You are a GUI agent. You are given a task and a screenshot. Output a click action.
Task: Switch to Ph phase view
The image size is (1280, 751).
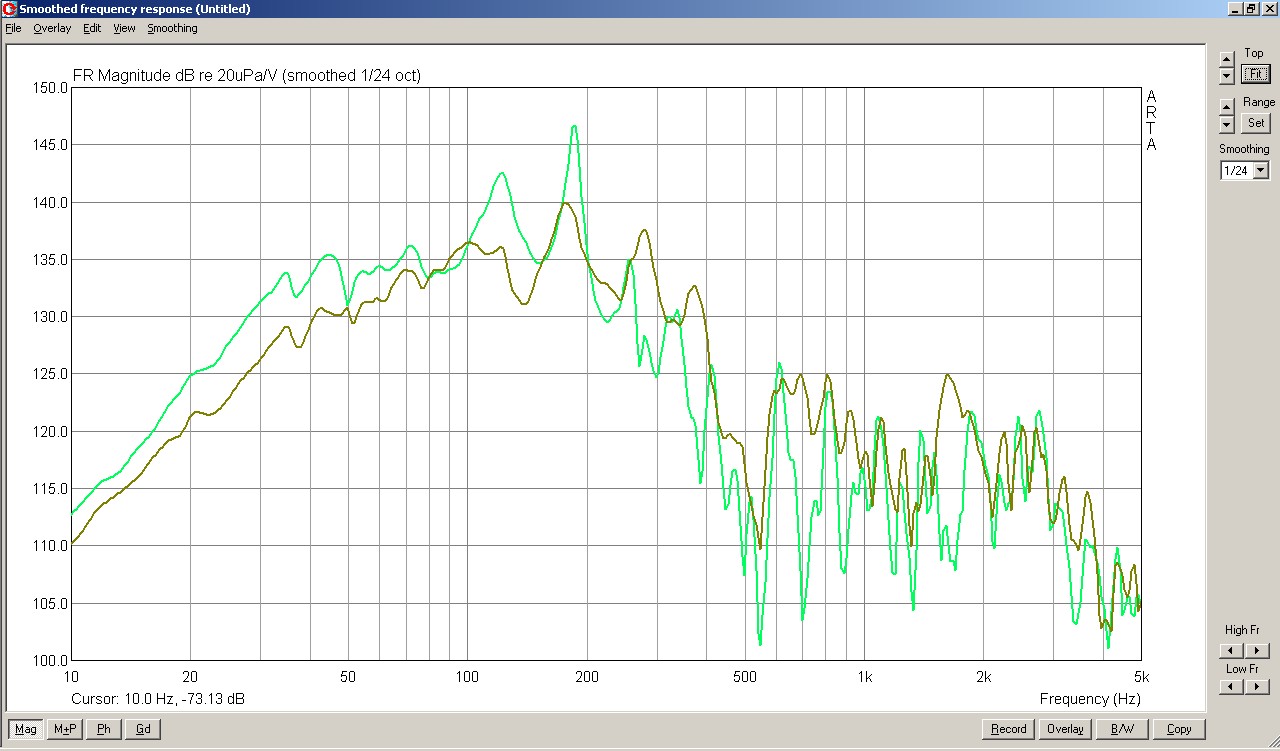(104, 729)
